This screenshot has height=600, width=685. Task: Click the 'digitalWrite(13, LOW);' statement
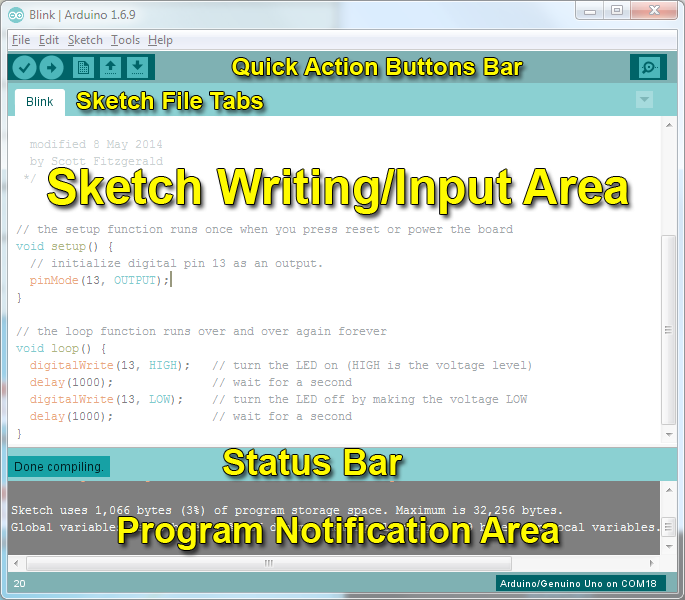[x=106, y=399]
